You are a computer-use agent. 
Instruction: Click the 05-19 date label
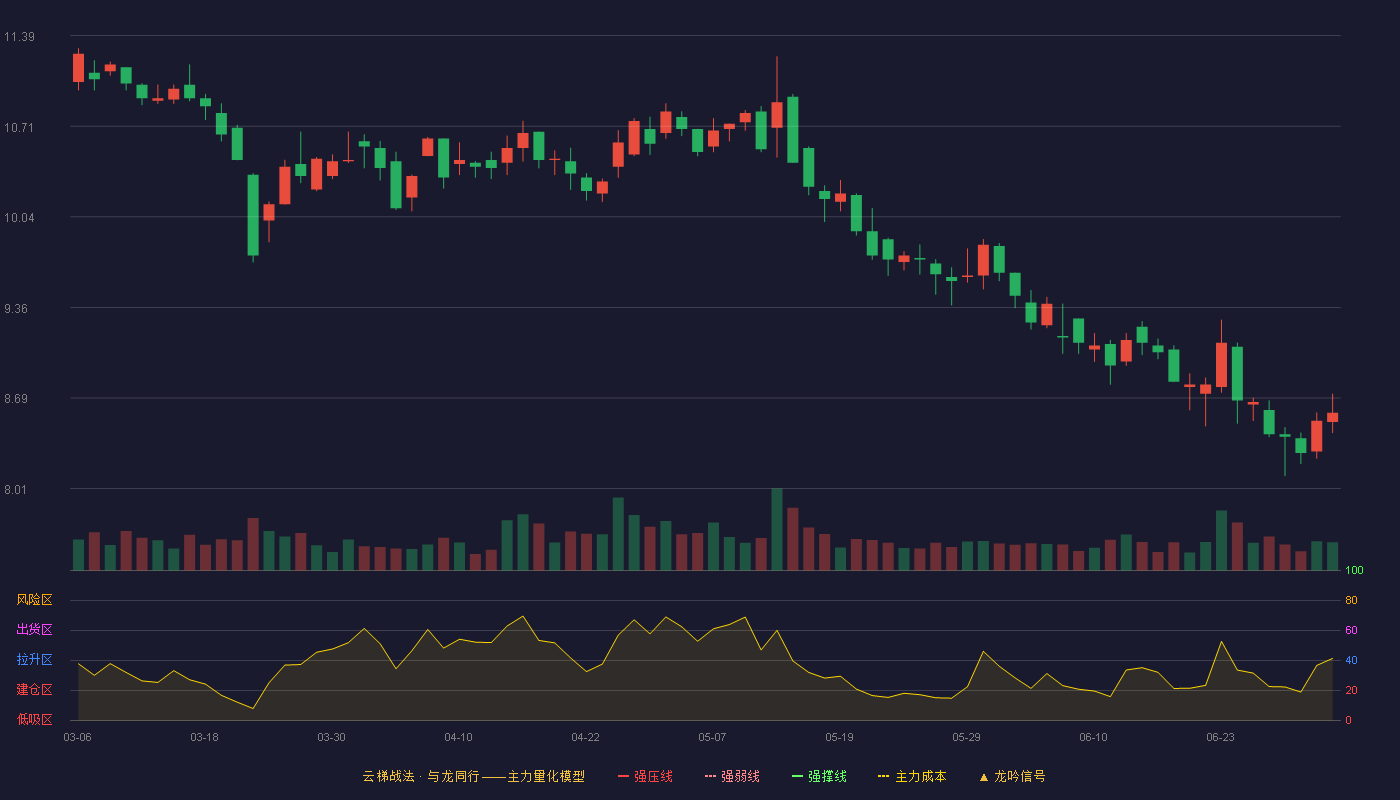pos(839,737)
